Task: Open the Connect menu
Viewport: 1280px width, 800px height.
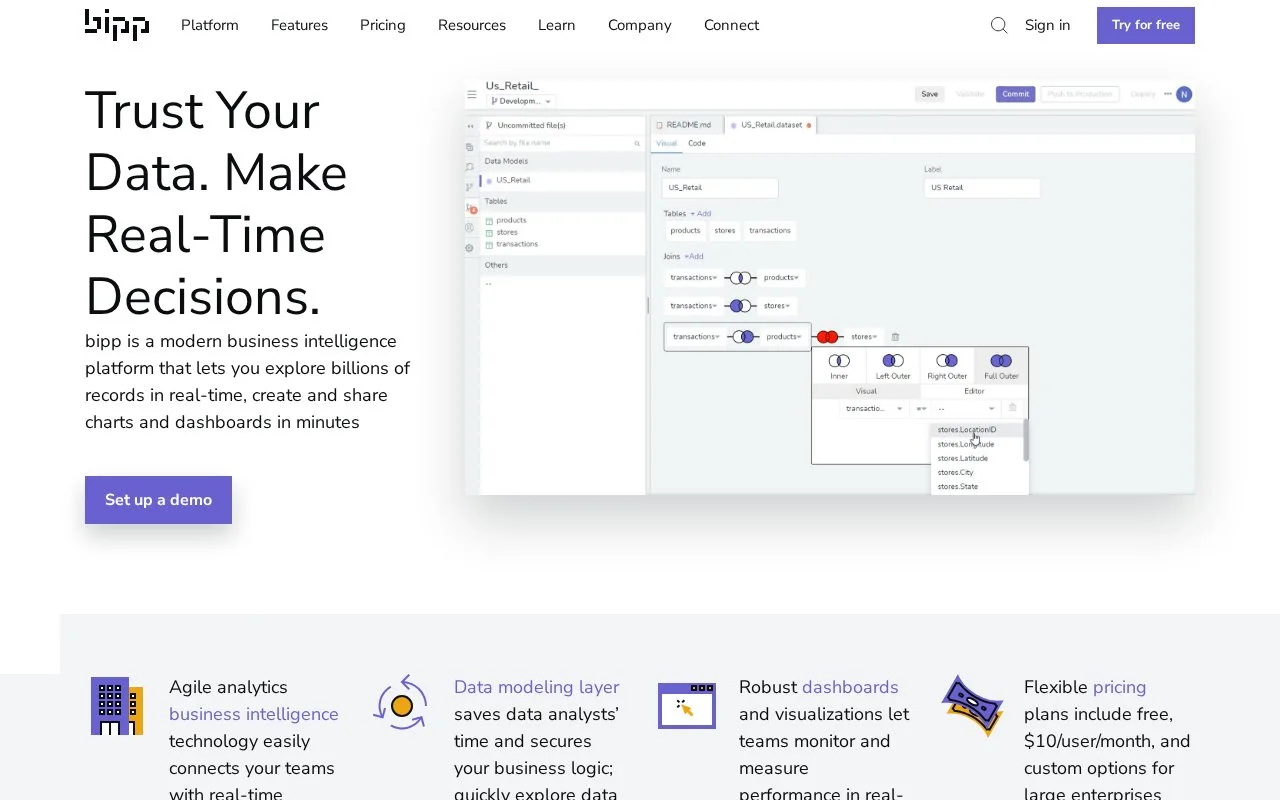Action: pyautogui.click(x=732, y=25)
